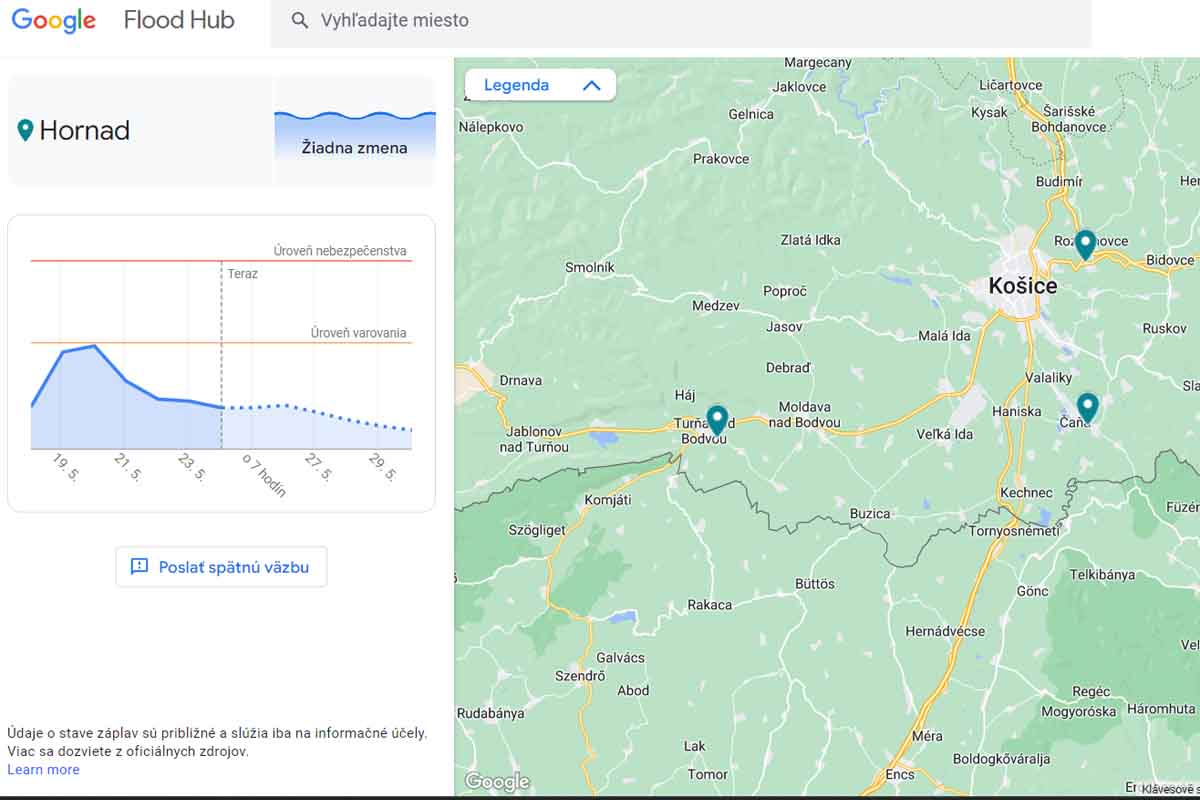Click 'Úroveň varovania' label on chart

click(358, 333)
